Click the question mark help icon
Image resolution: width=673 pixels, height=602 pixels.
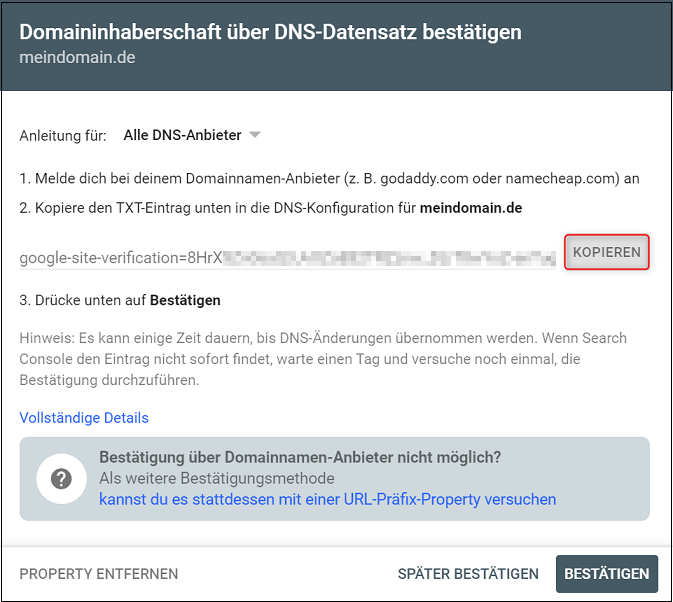tap(62, 478)
